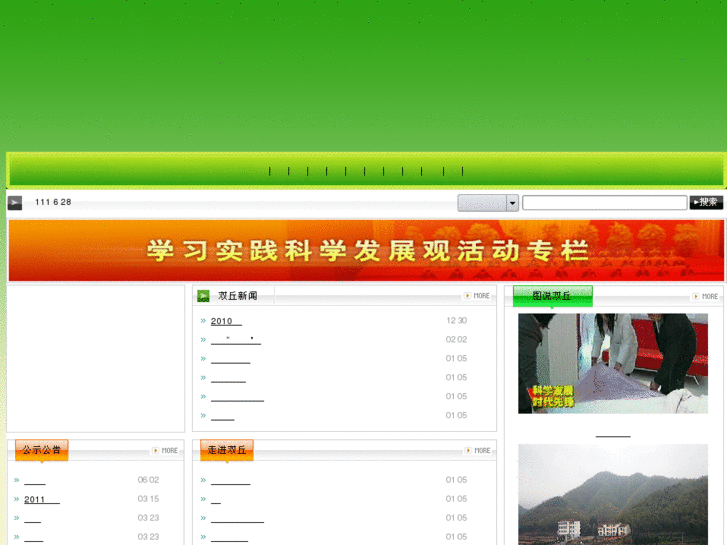View the mountain village photo thumbnail

613,494
